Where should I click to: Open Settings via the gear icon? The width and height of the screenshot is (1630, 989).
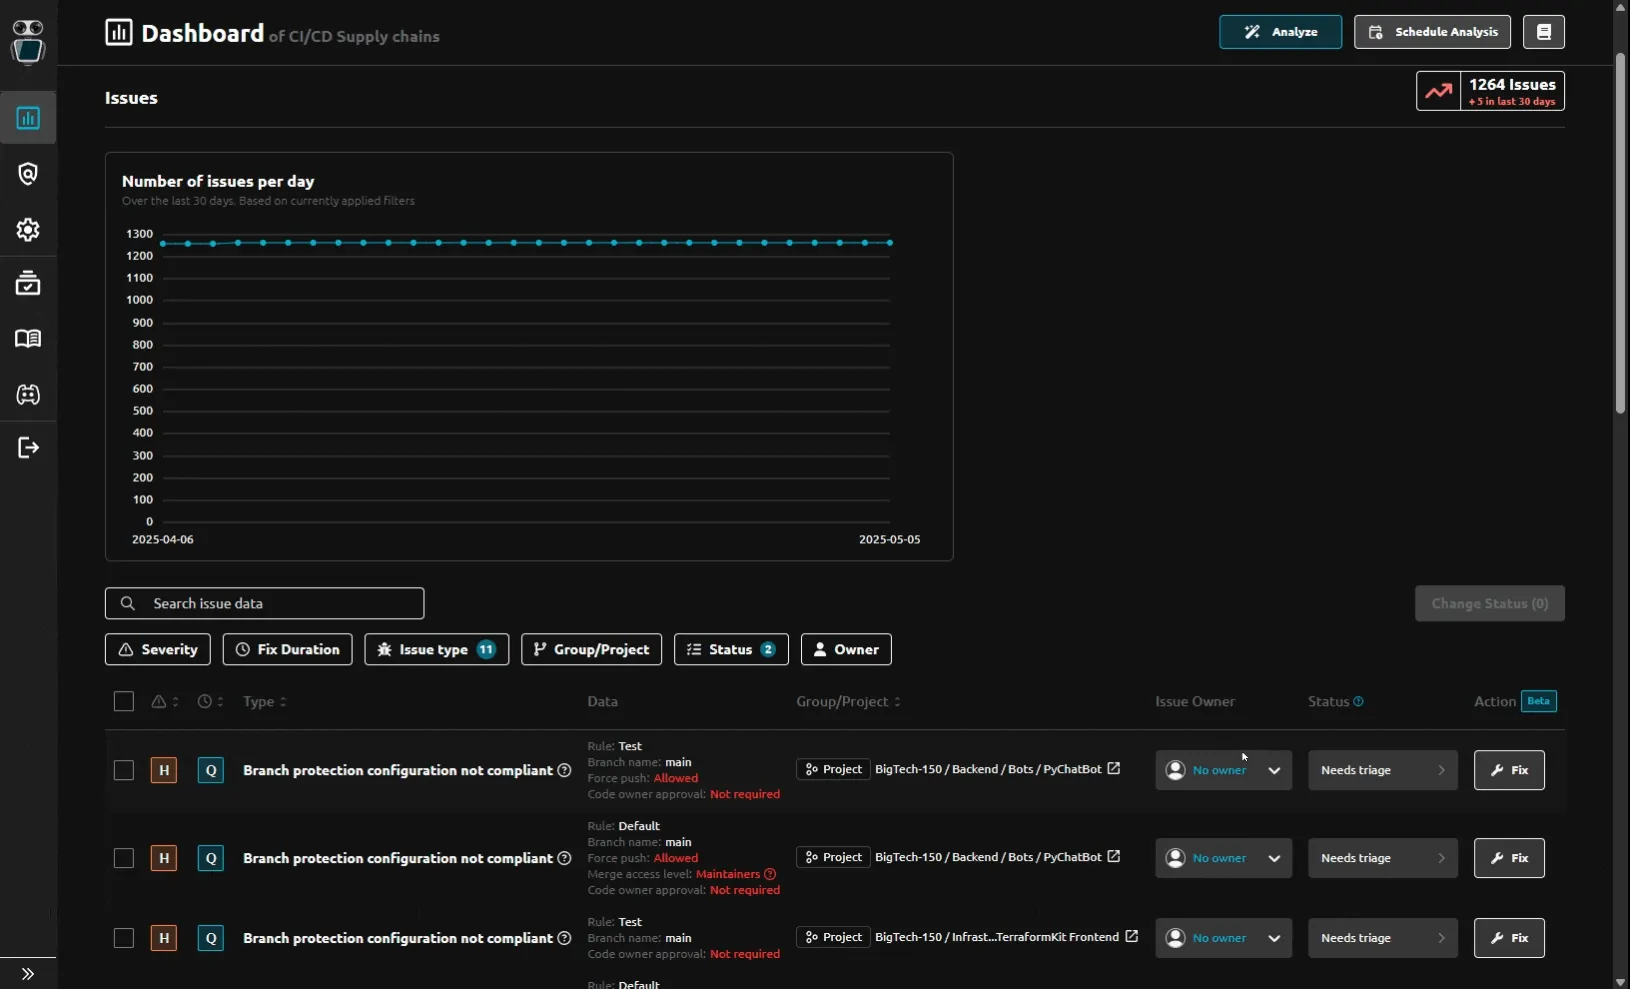coord(27,229)
